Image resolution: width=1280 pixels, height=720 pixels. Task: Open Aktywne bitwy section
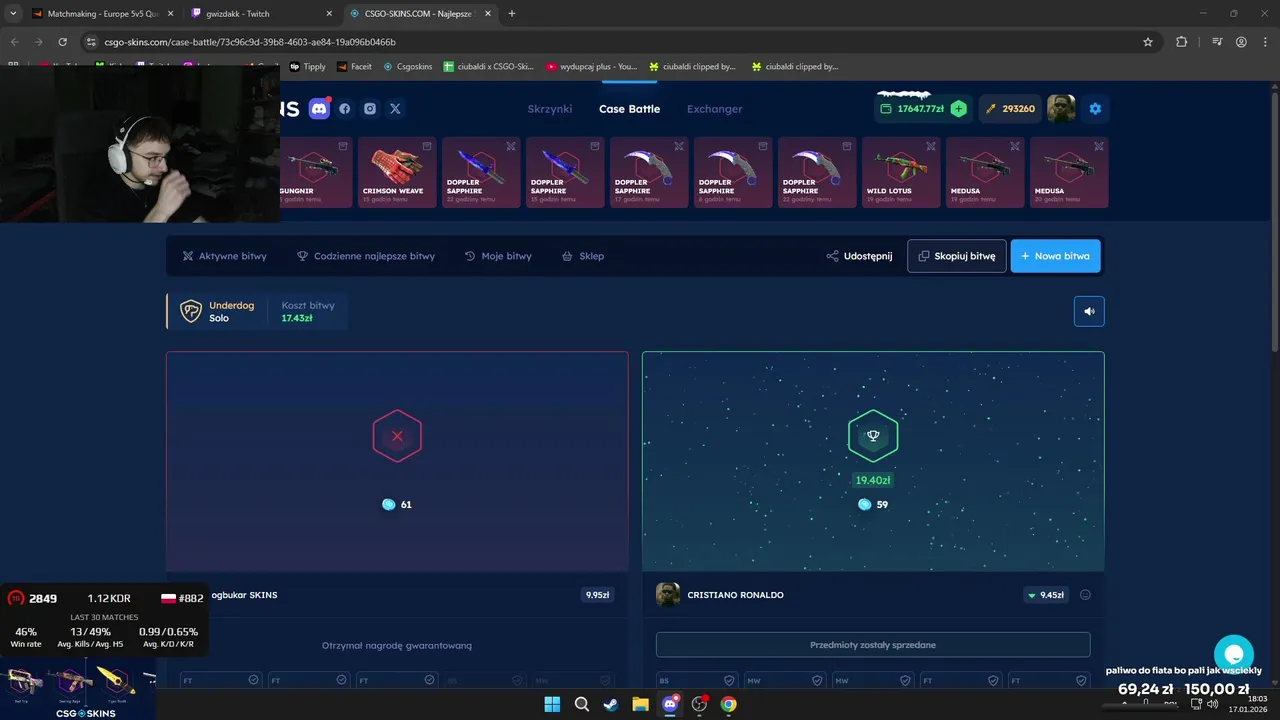coord(225,256)
